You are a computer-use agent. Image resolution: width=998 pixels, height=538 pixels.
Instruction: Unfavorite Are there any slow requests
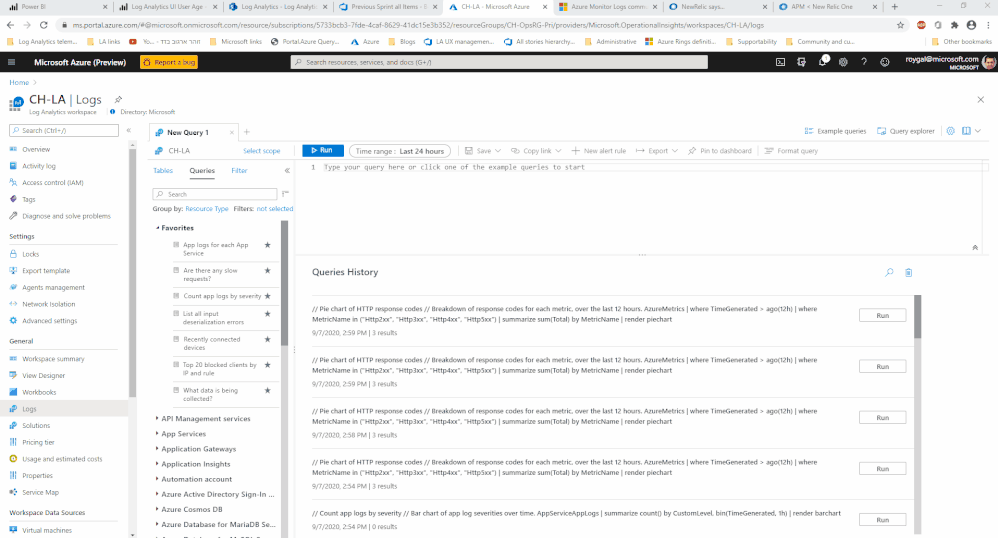(x=267, y=271)
